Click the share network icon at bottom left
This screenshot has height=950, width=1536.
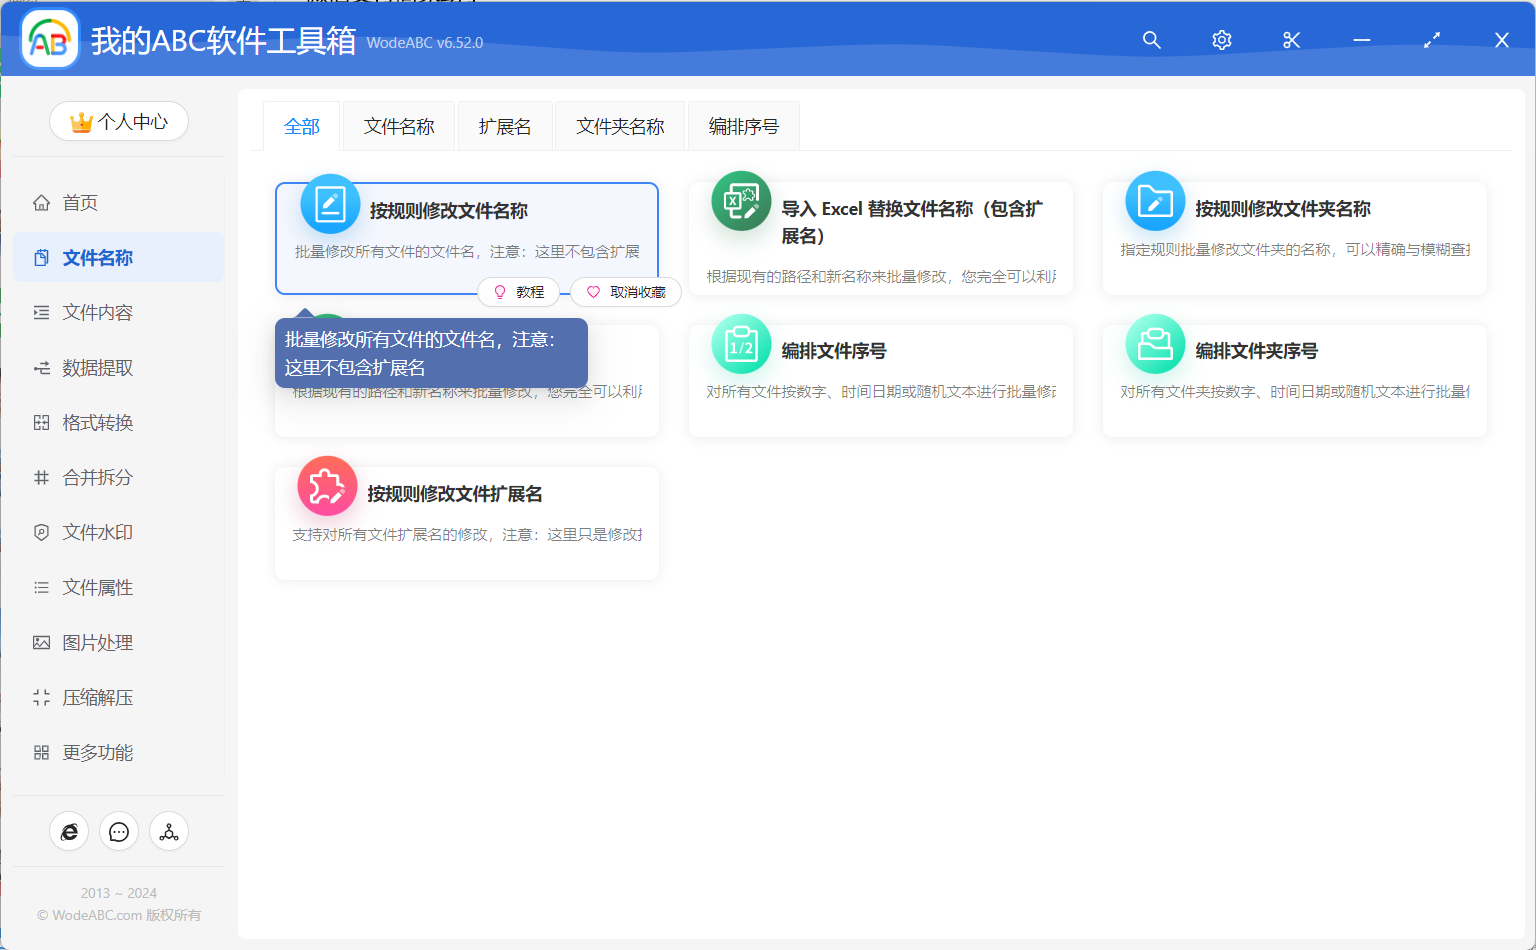click(x=169, y=831)
